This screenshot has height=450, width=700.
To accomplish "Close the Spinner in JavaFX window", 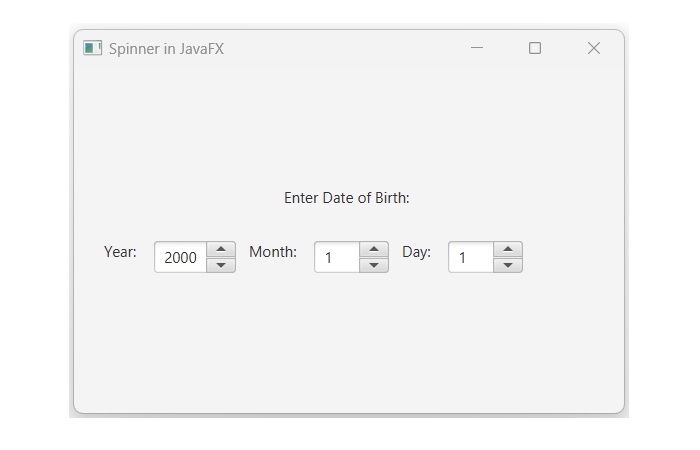I will point(593,48).
